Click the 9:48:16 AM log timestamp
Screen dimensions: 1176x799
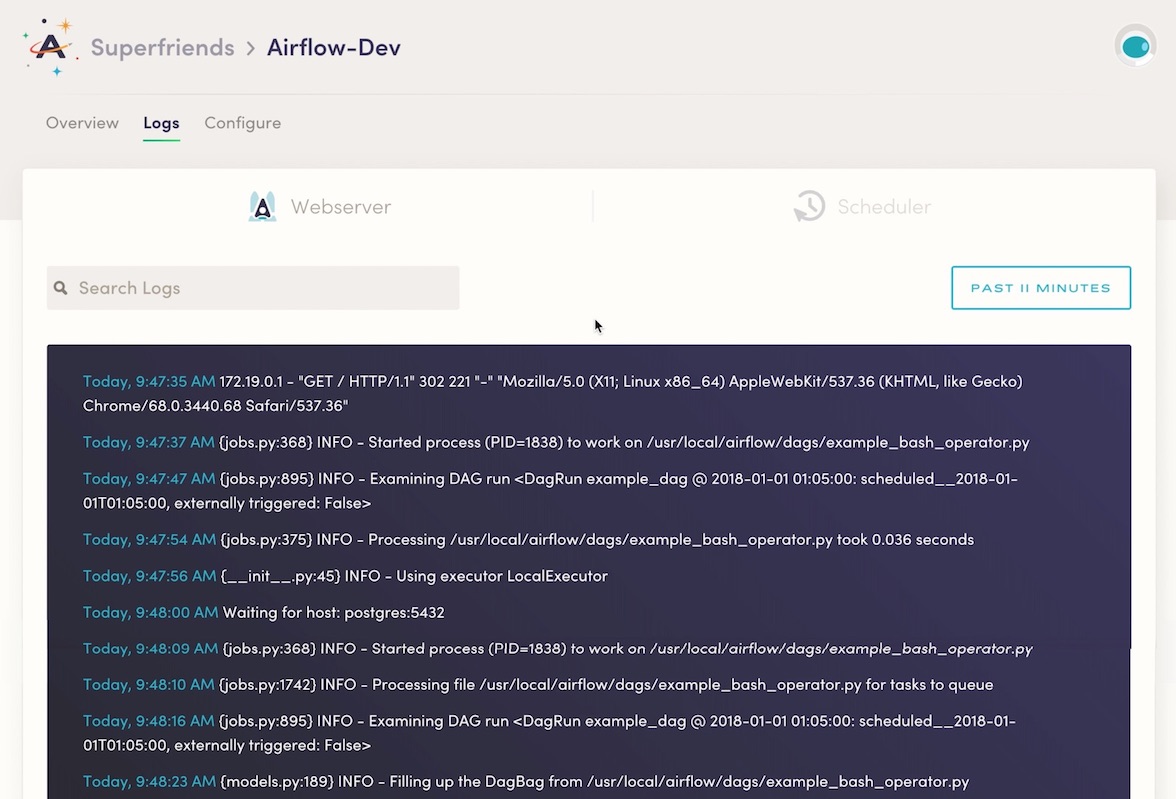148,721
